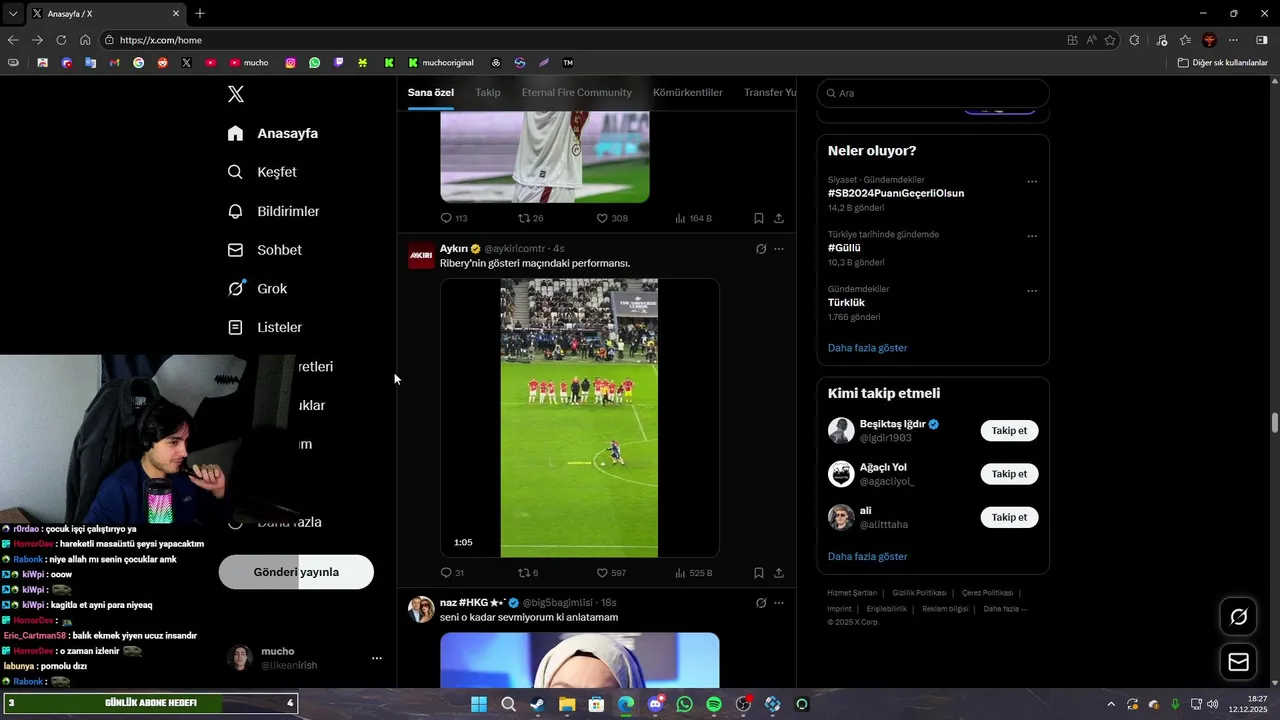Viewport: 1280px width, 720px height.
Task: Open WhatsApp bookmark in favorites bar
Action: tap(315, 62)
